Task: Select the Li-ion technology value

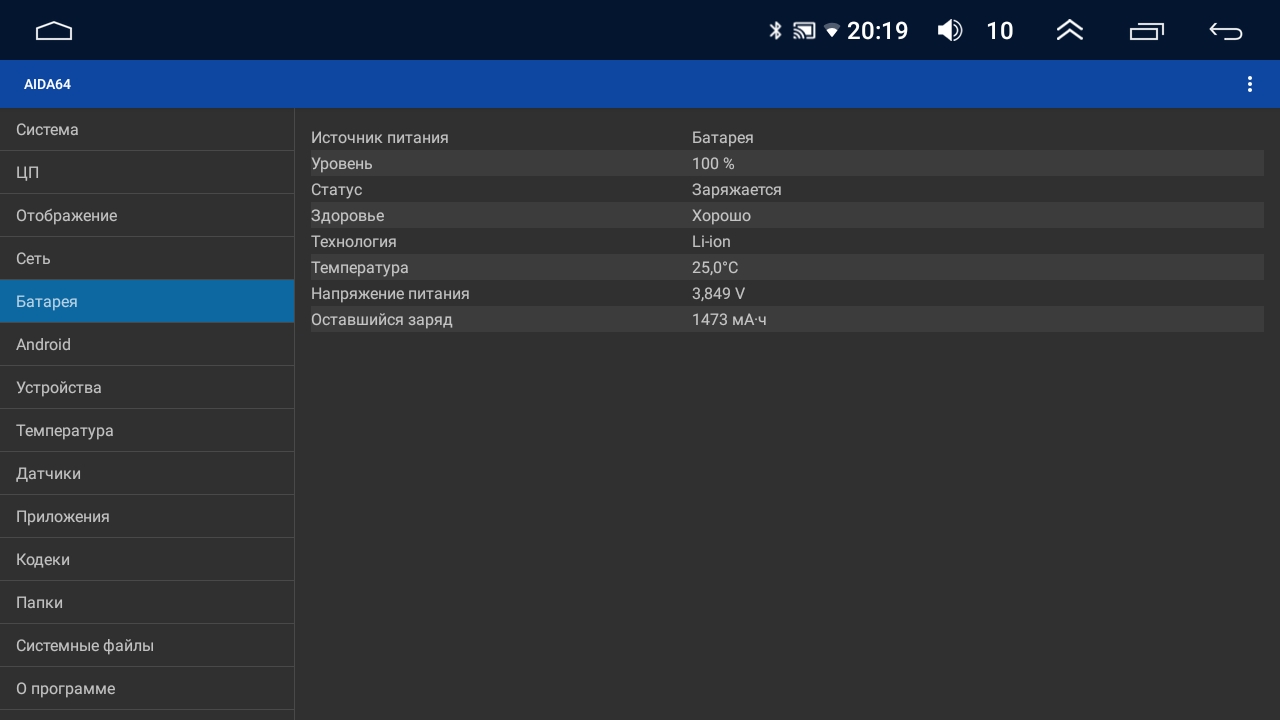Action: [x=711, y=242]
